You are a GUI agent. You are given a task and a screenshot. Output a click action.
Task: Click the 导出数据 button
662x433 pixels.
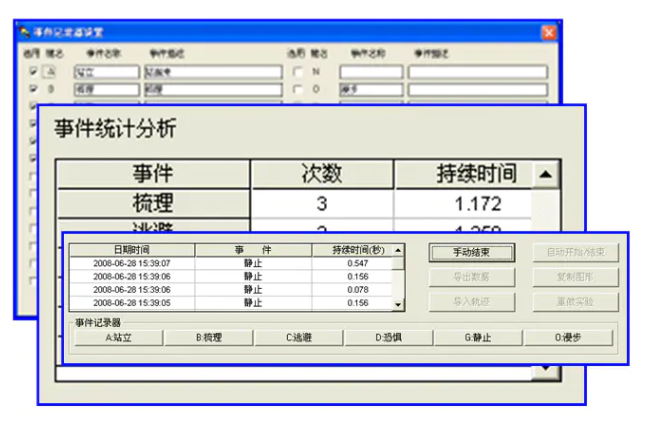(x=472, y=277)
